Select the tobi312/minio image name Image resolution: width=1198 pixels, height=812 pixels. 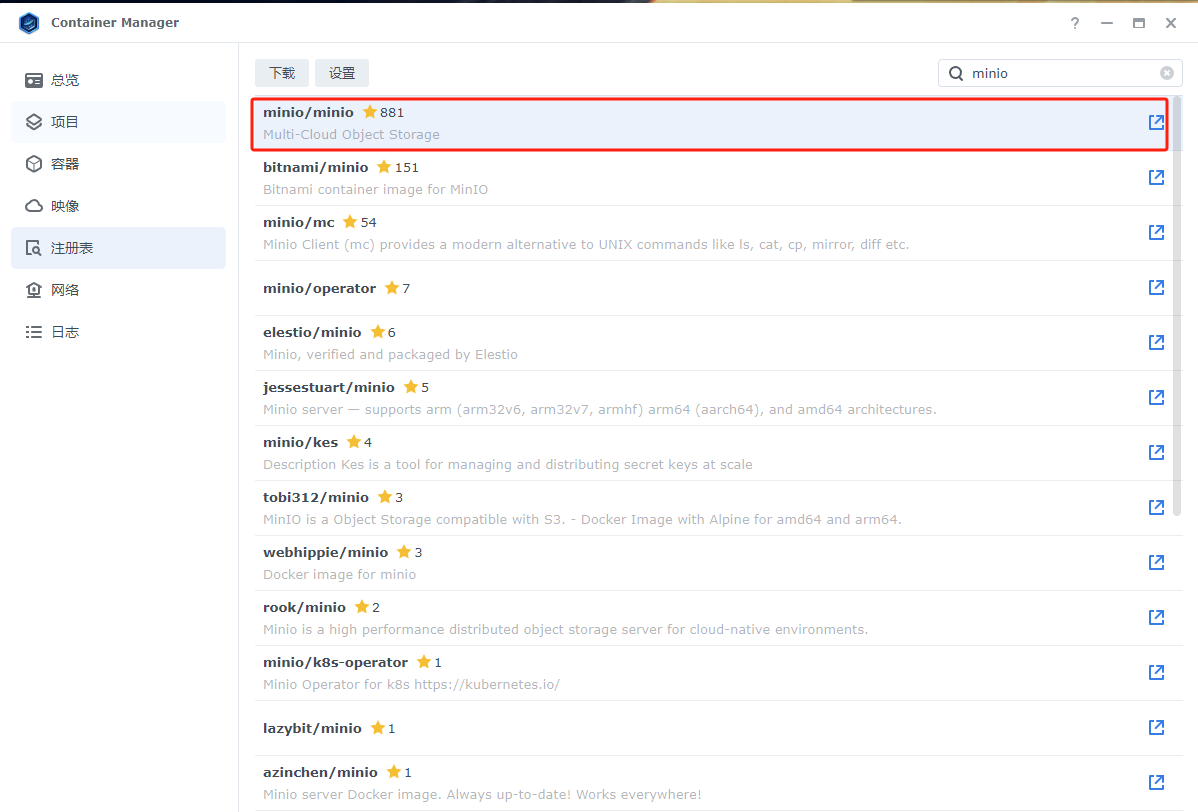coord(316,497)
